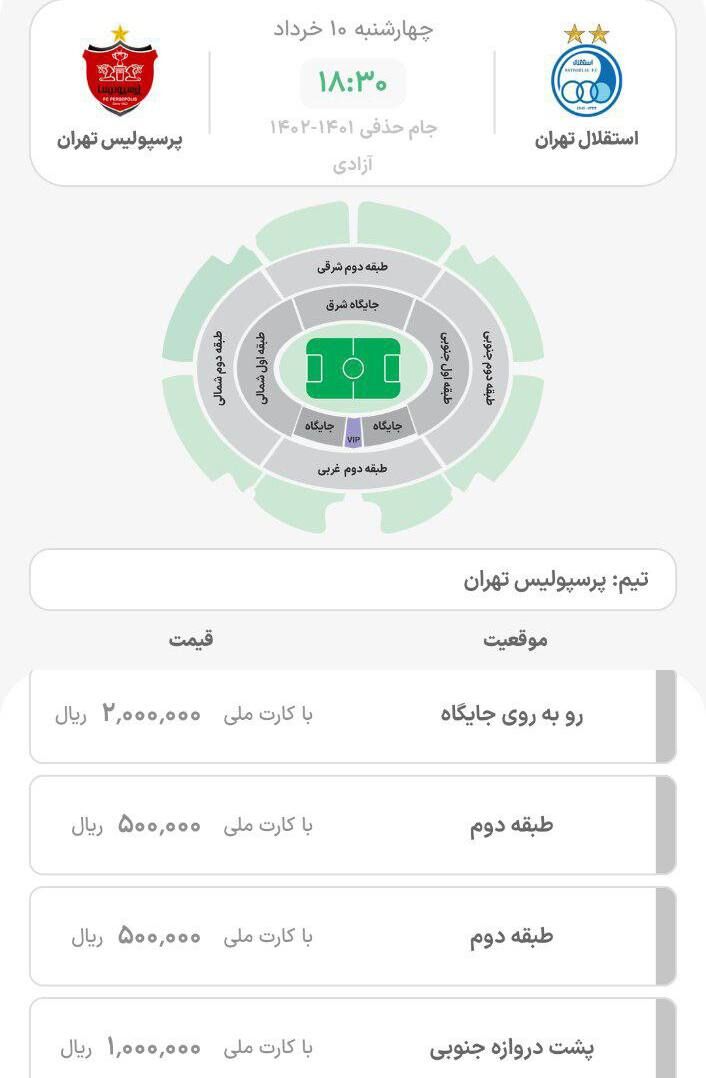Open the team selector showing پرسپولیس تهران
This screenshot has width=706, height=1078.
click(353, 578)
